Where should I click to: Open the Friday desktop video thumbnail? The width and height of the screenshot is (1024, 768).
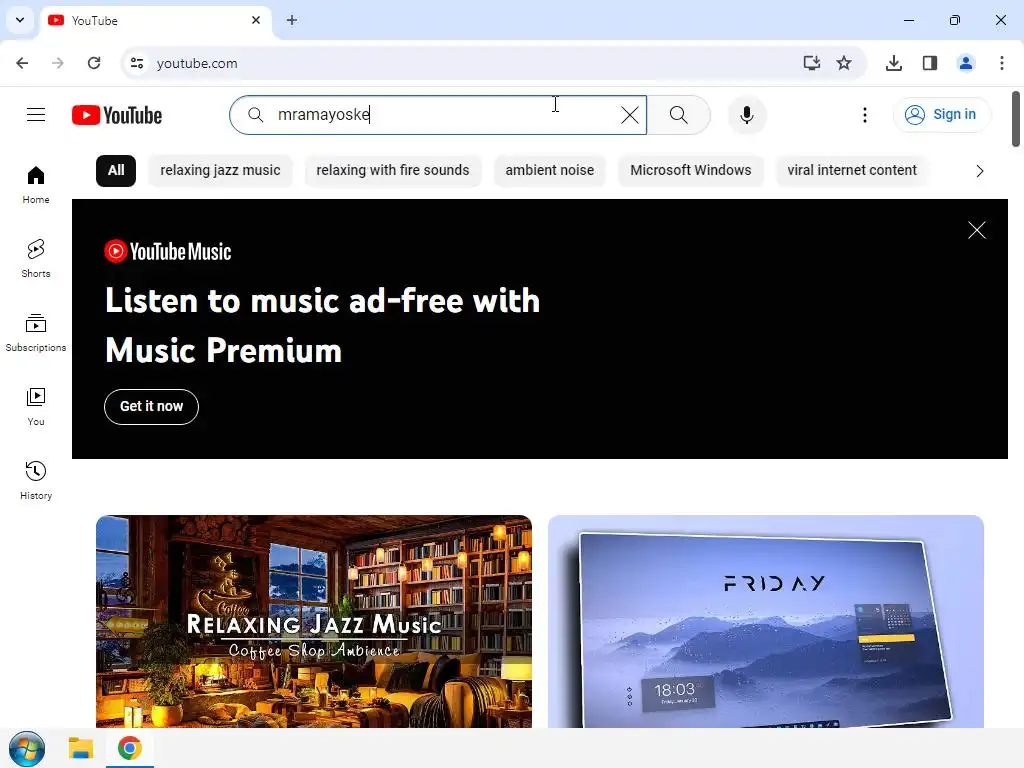(765, 621)
